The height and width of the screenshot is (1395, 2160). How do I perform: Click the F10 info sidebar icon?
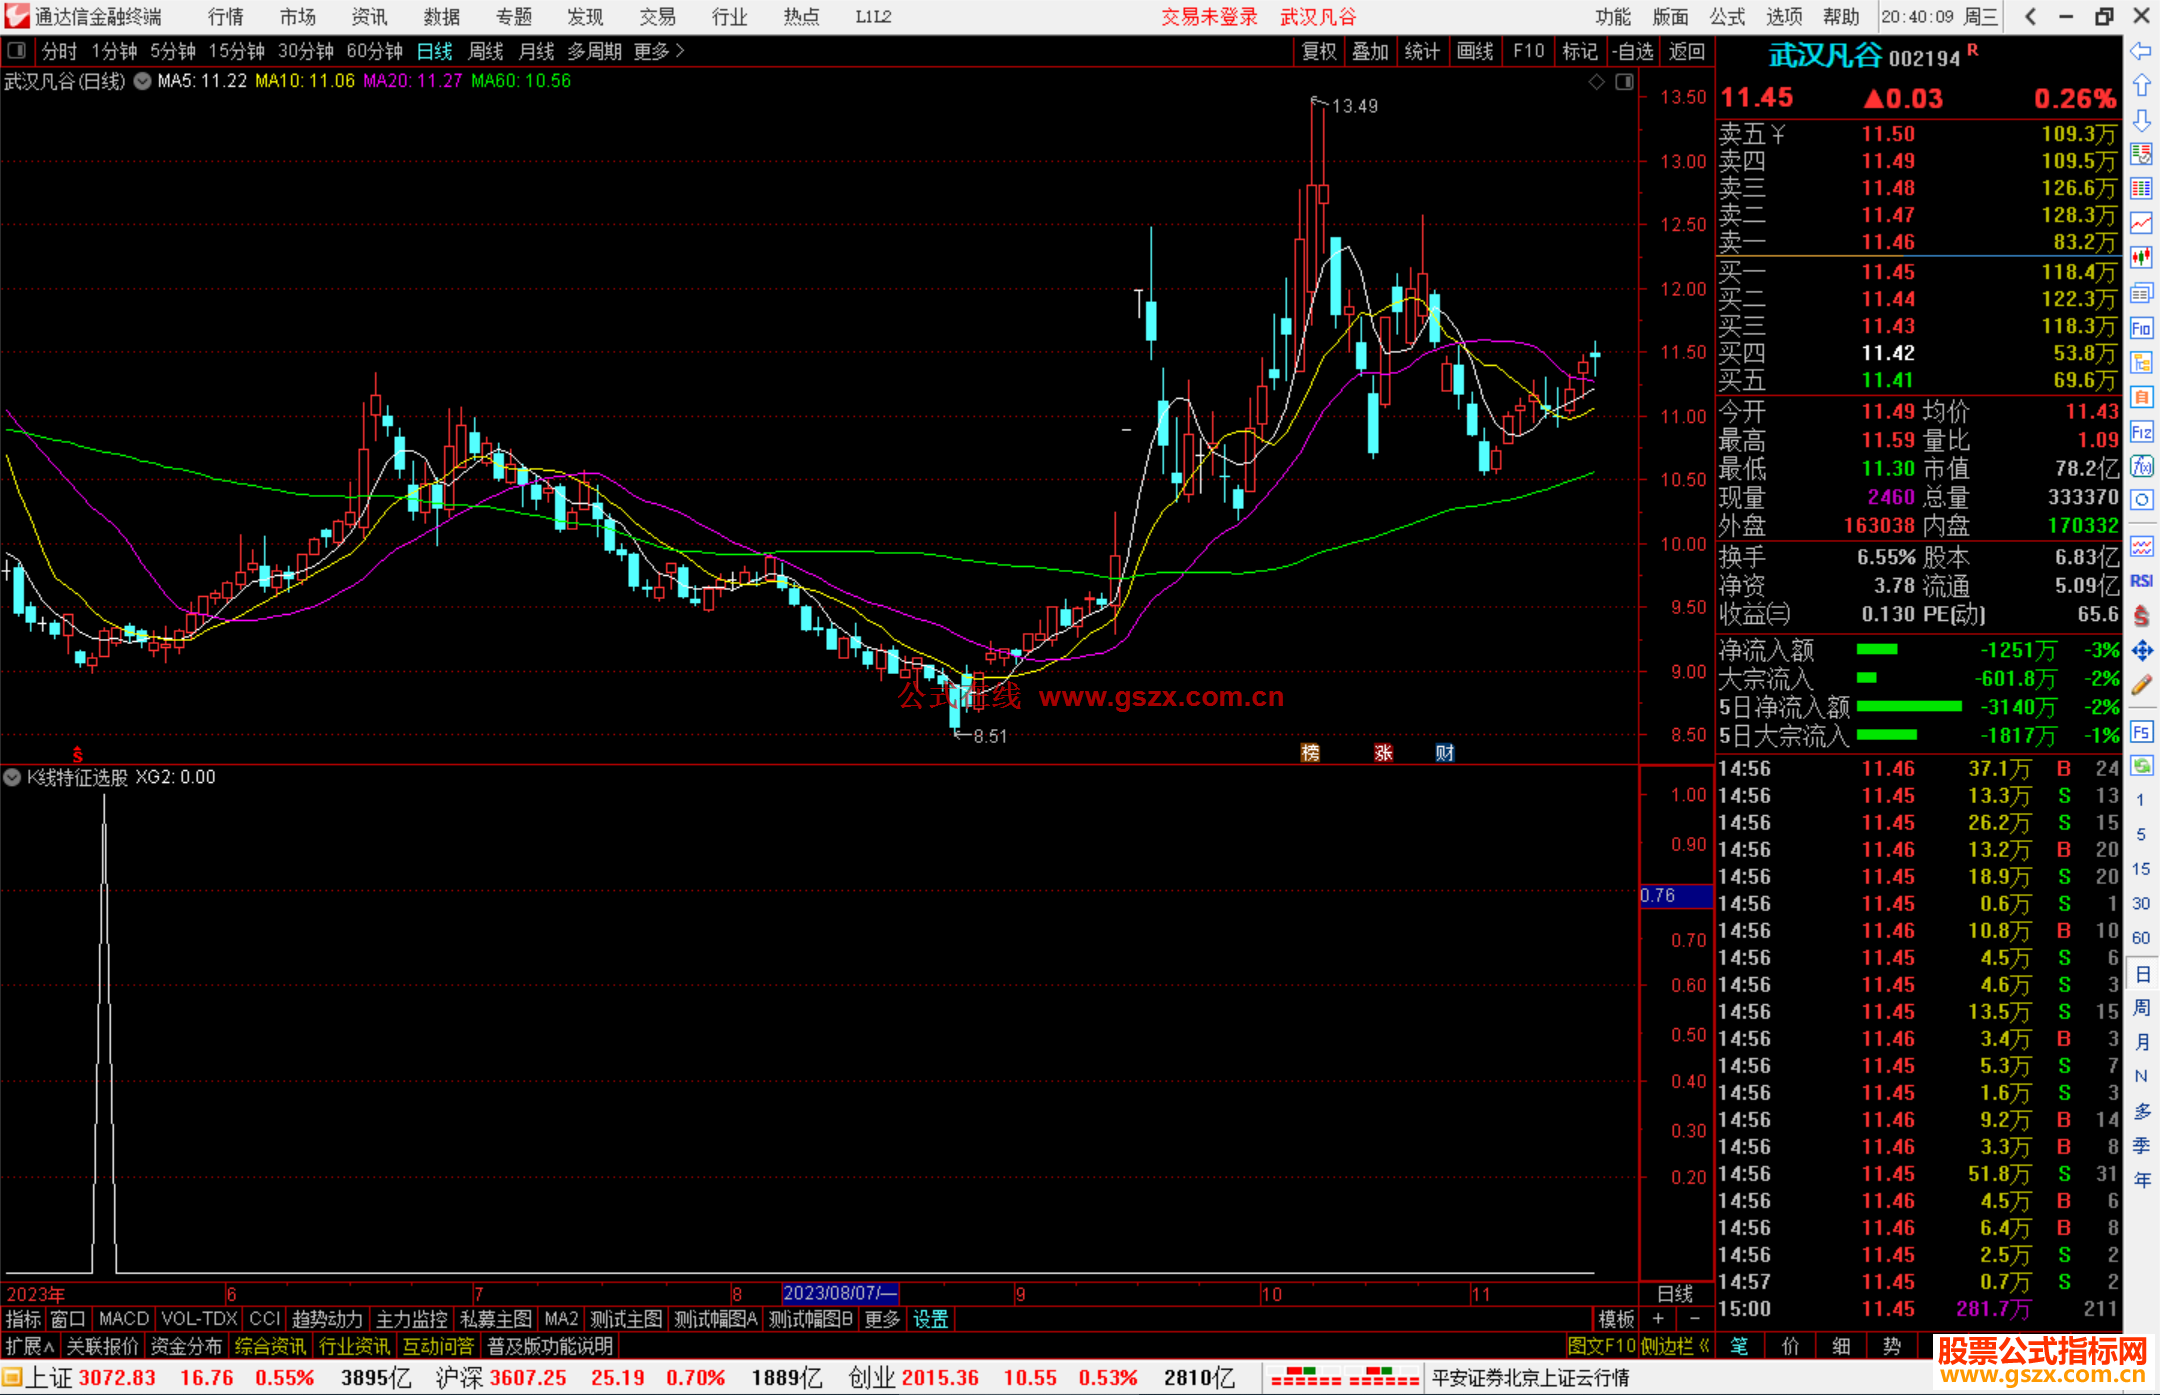pyautogui.click(x=2141, y=328)
